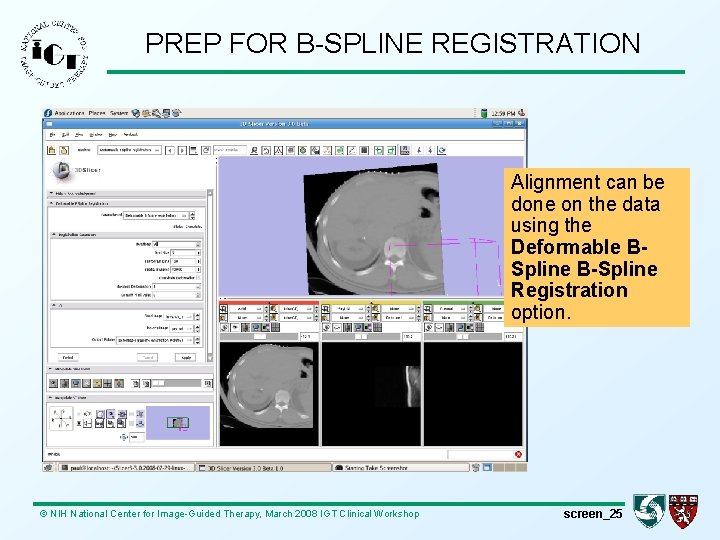
Task: Click the yellow viewer slice offset slider
Action: [x=361, y=337]
